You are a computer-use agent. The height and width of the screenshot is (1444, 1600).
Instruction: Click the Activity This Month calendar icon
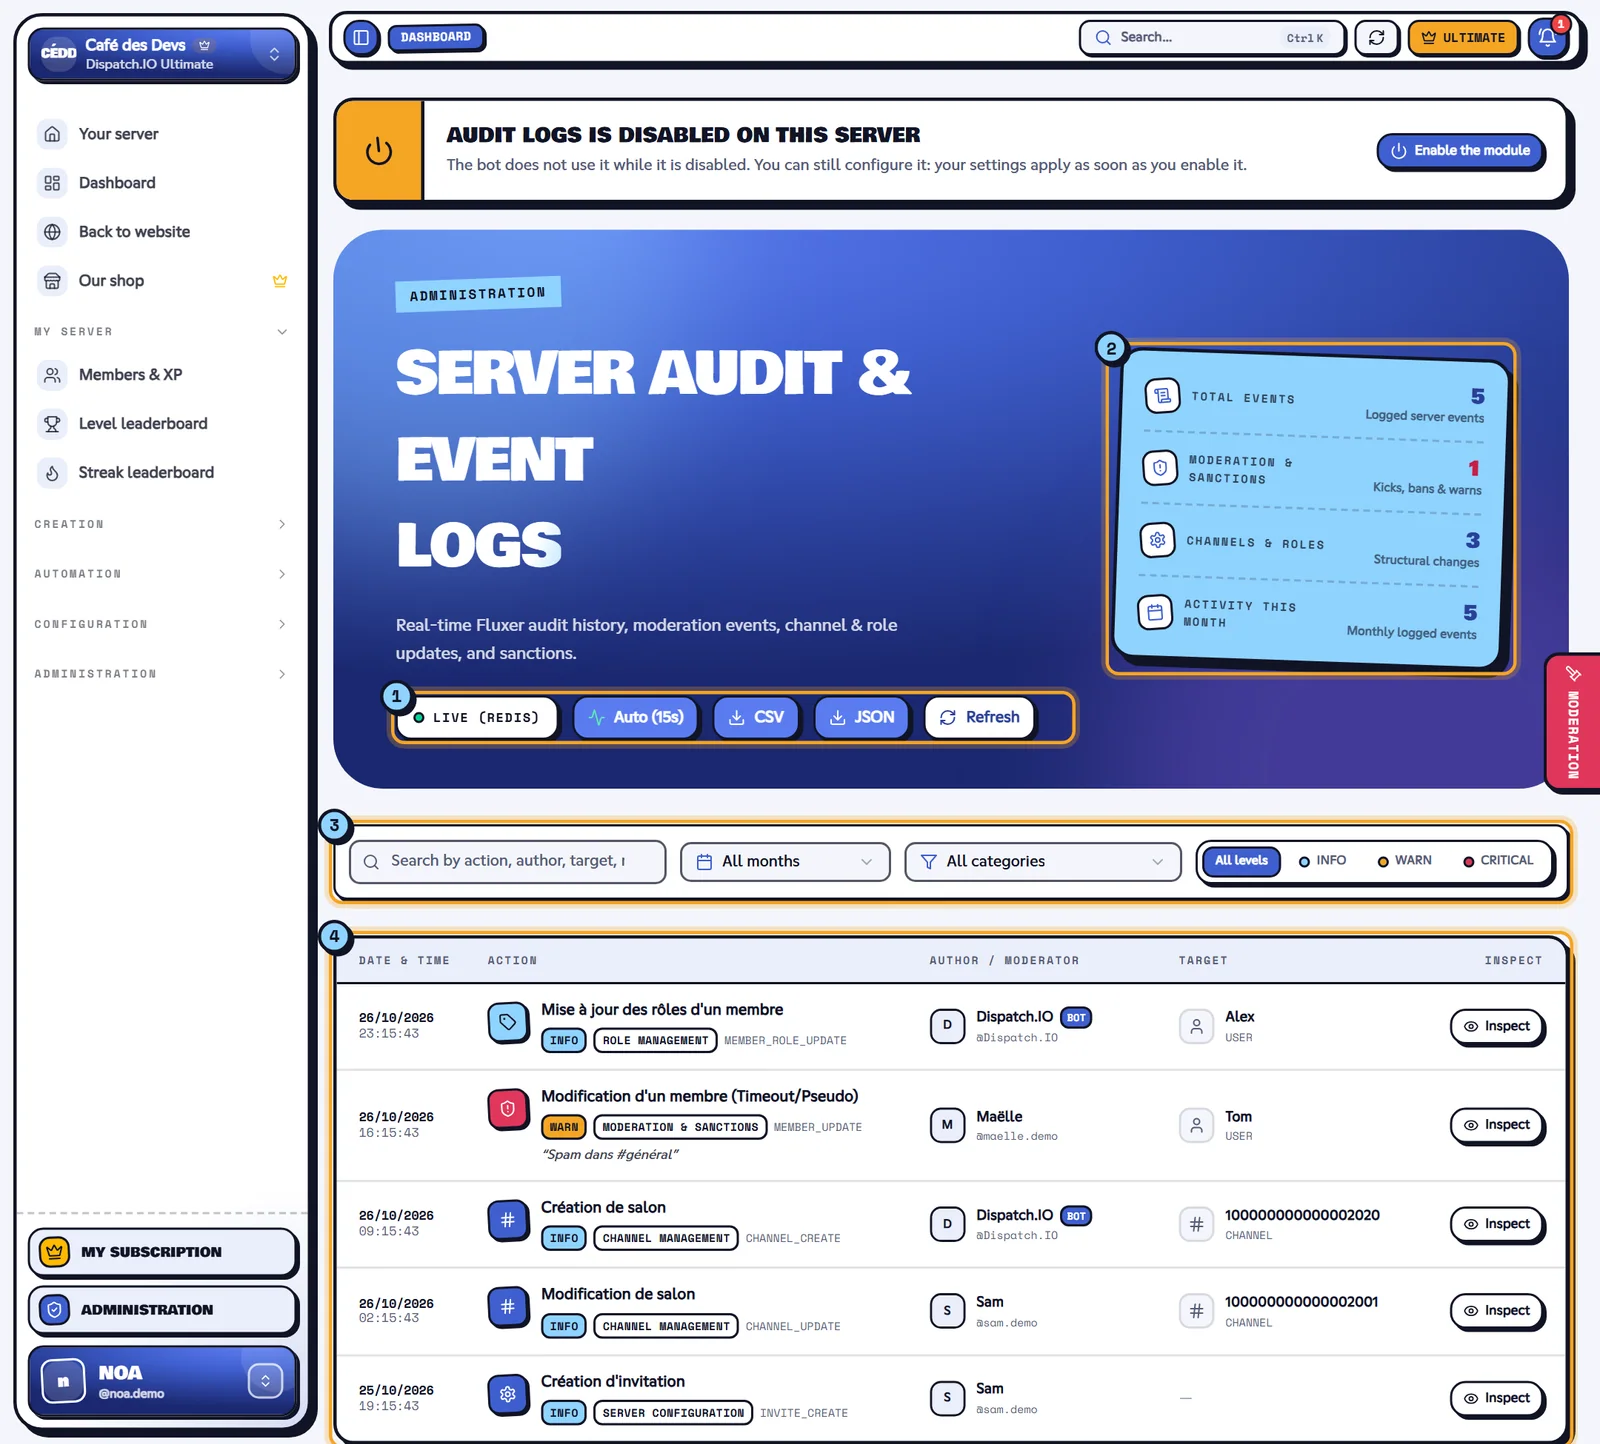click(1155, 612)
